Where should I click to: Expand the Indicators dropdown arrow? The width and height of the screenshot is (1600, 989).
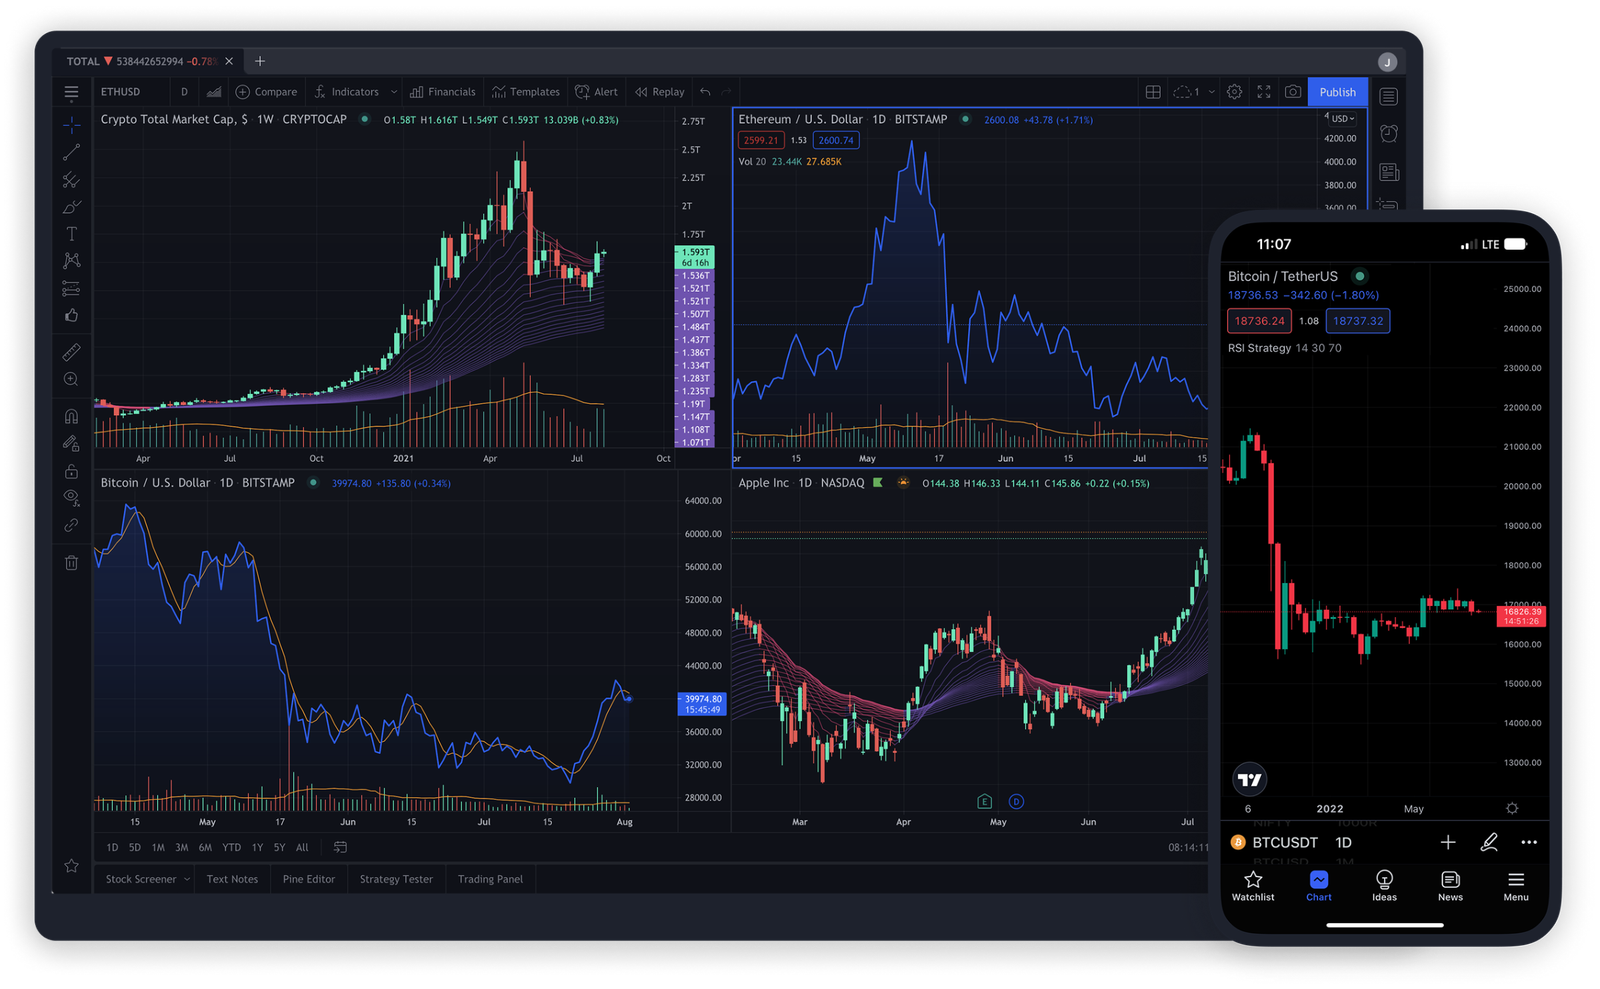[x=394, y=92]
